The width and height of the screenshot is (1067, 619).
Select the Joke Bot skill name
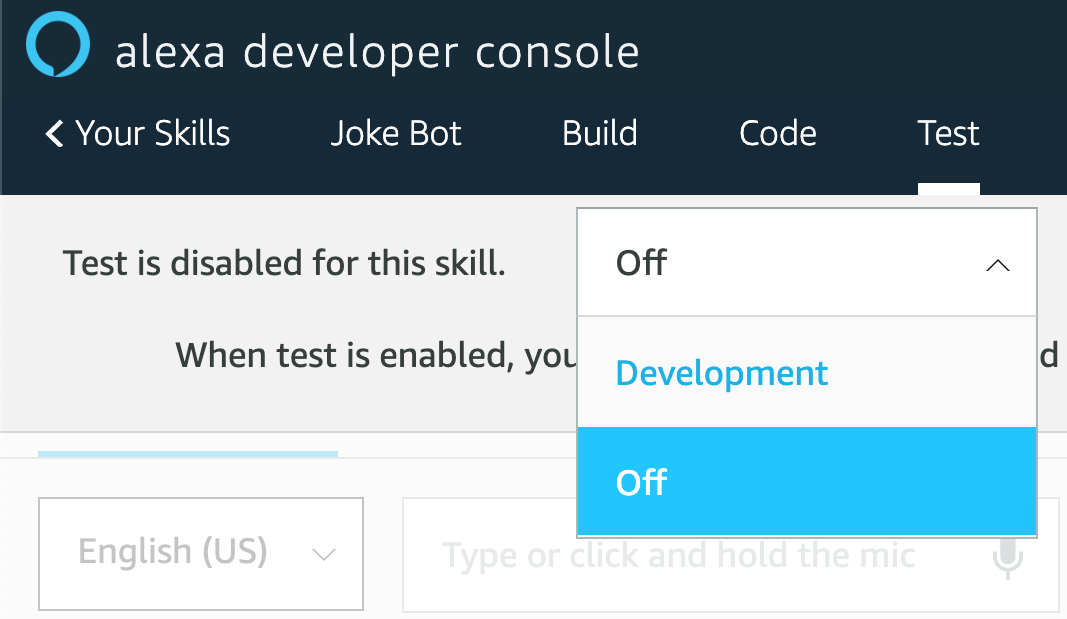(x=396, y=133)
